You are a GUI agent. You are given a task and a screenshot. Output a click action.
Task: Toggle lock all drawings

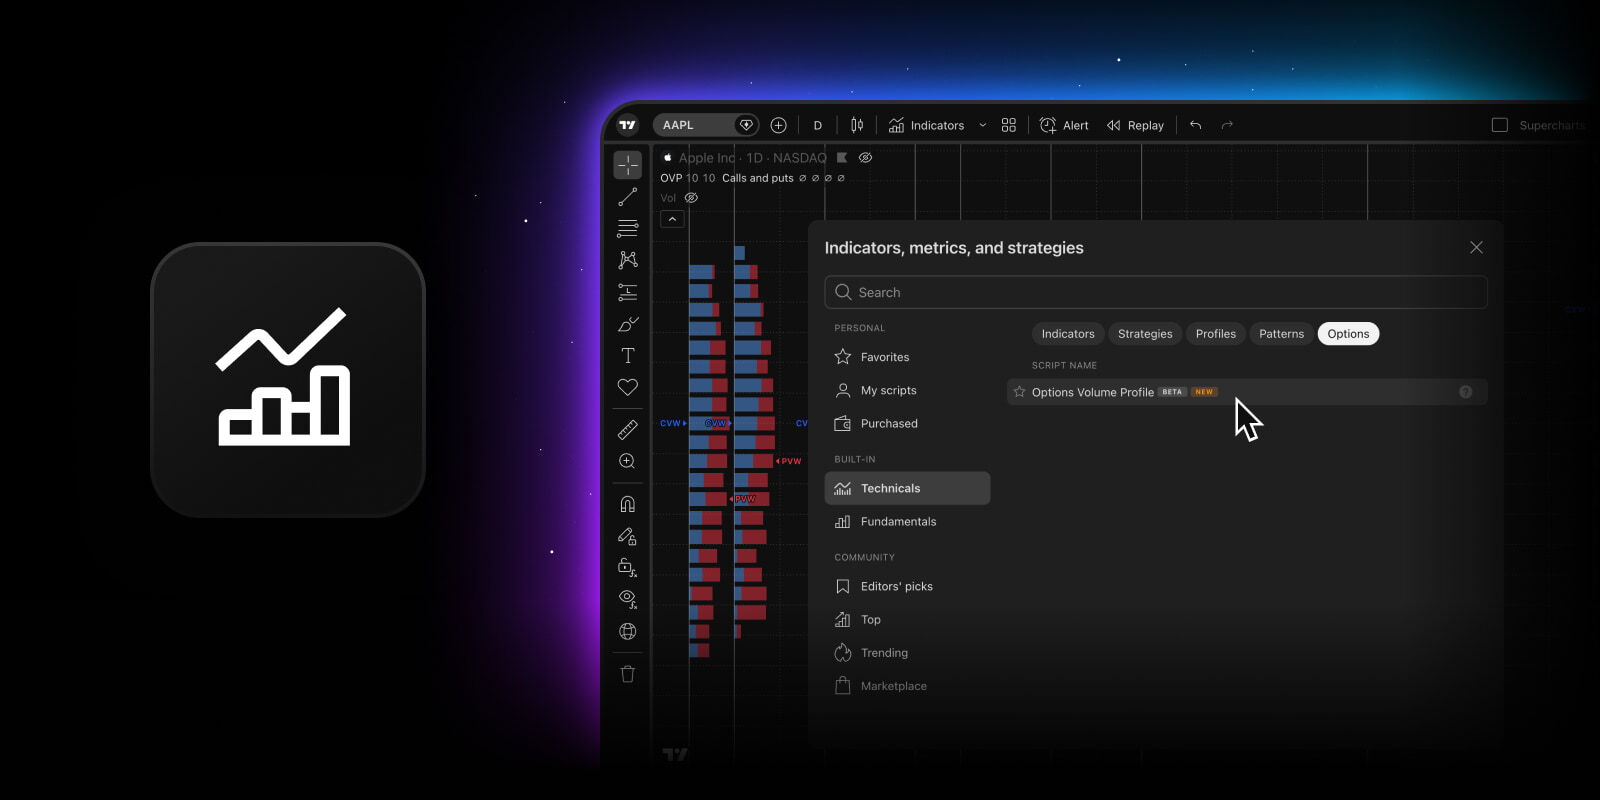[628, 567]
